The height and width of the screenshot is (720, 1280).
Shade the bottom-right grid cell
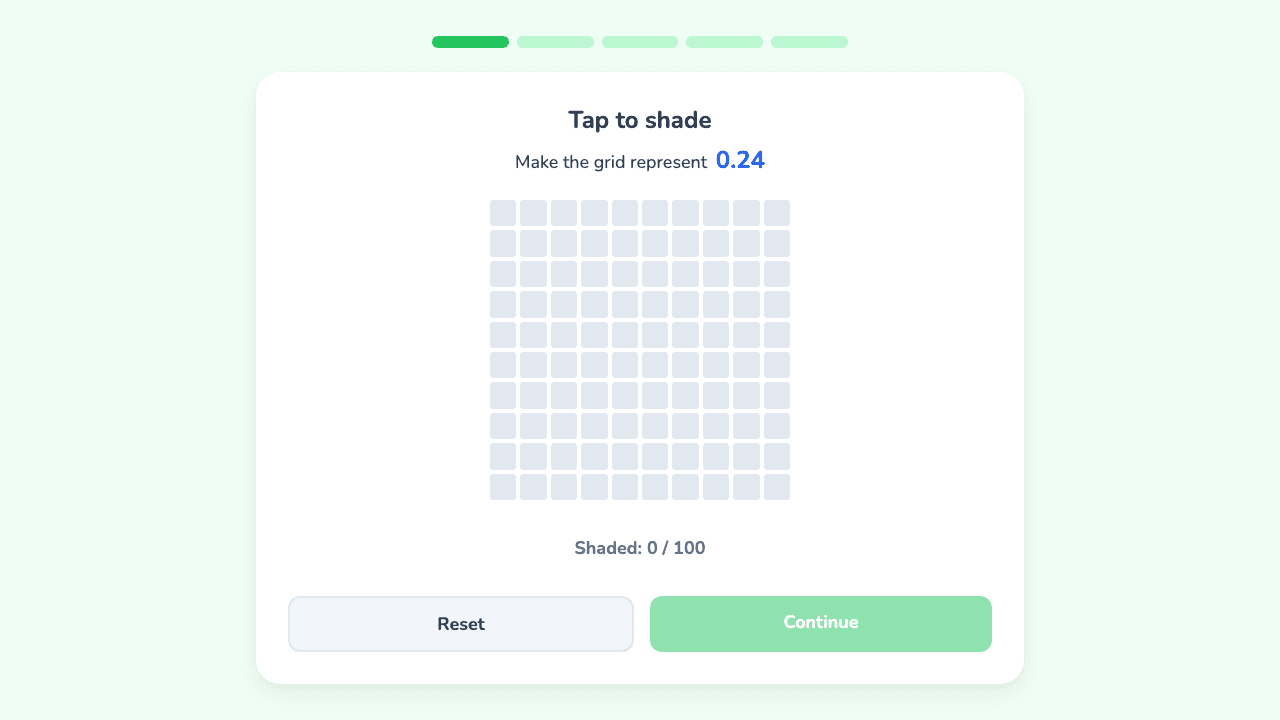point(777,487)
